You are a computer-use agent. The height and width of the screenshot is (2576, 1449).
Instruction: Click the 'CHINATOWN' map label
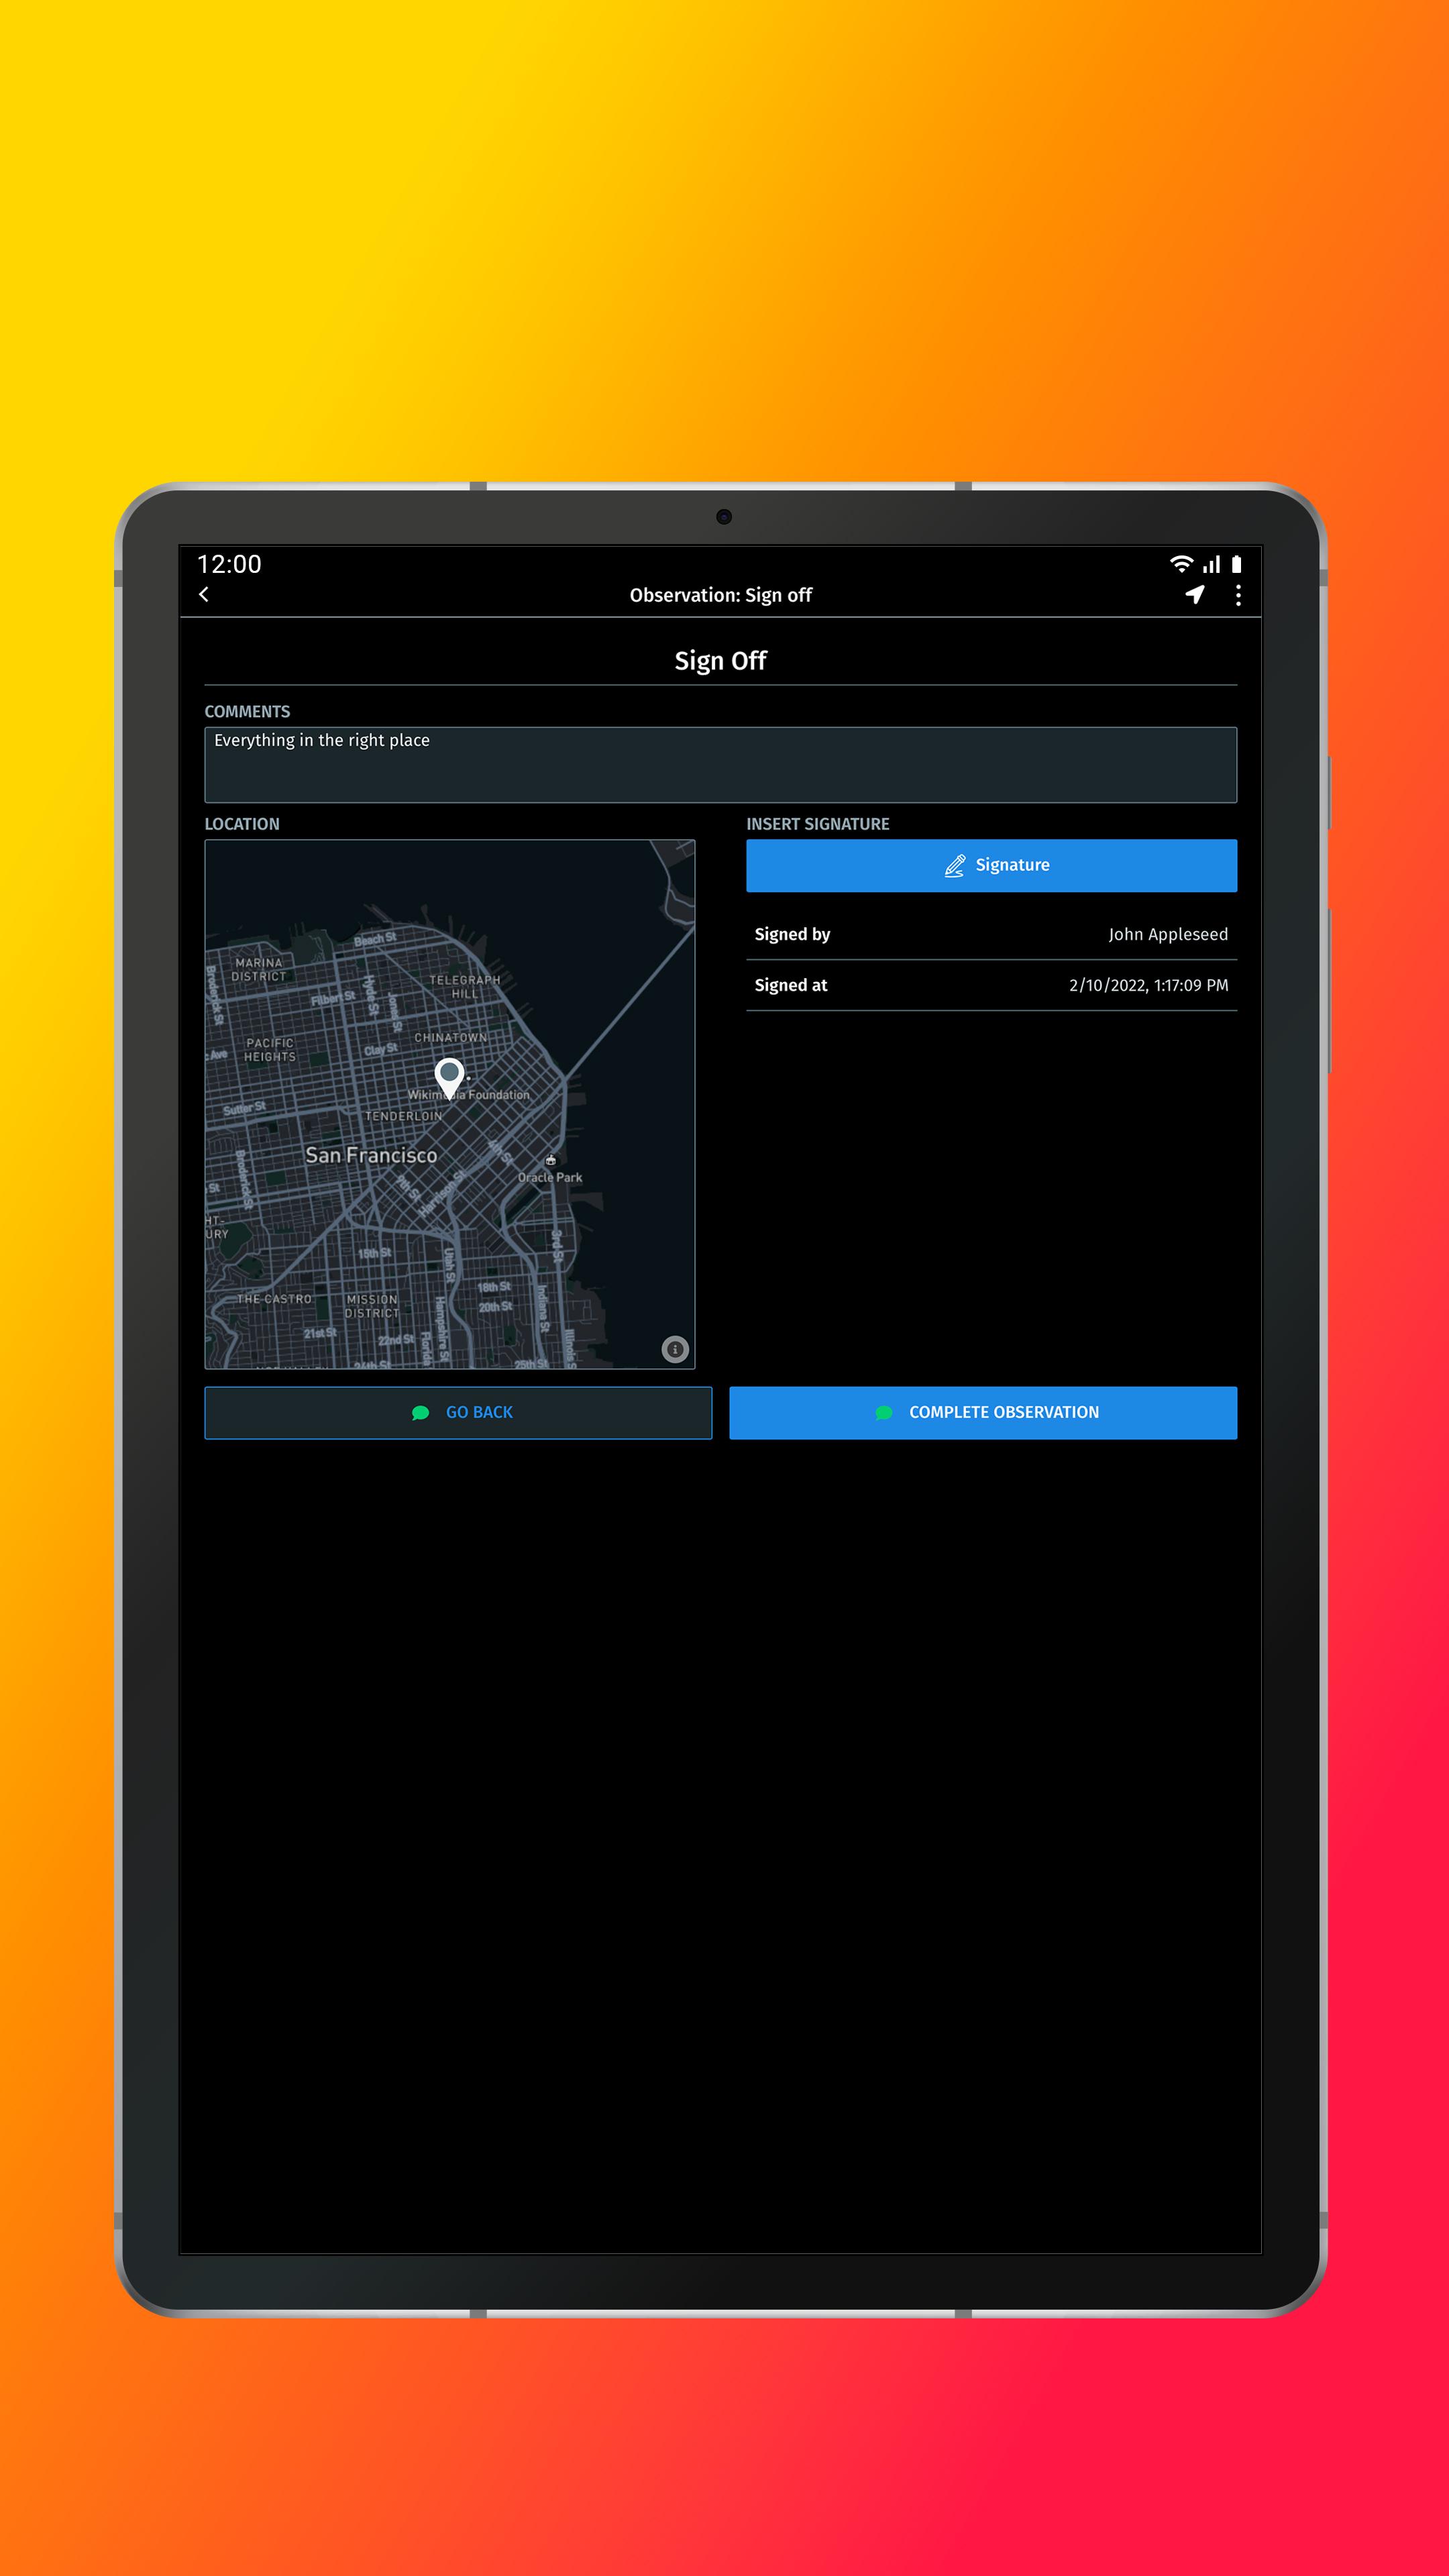click(x=451, y=1038)
